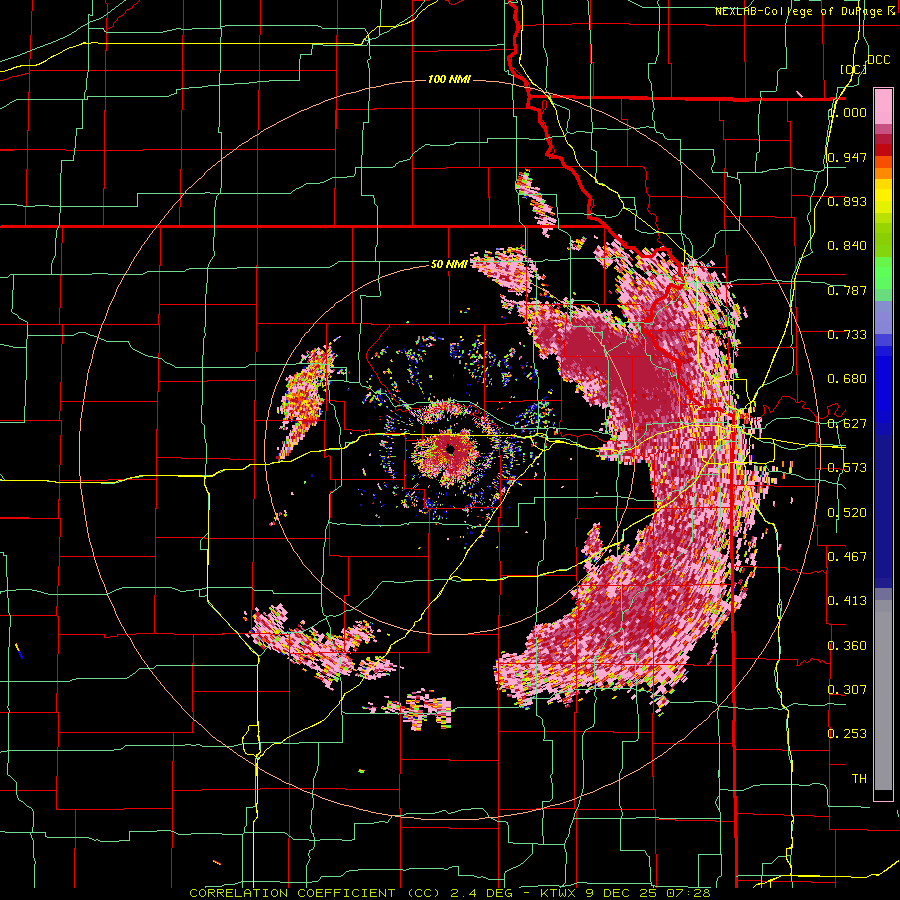Pick the yellow segment of the color bar

tap(883, 197)
